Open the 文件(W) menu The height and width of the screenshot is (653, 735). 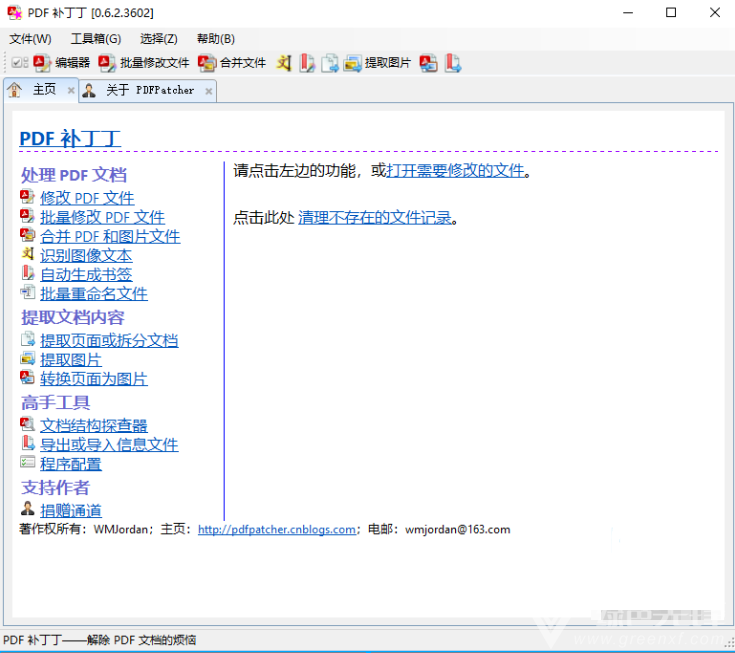click(x=30, y=39)
